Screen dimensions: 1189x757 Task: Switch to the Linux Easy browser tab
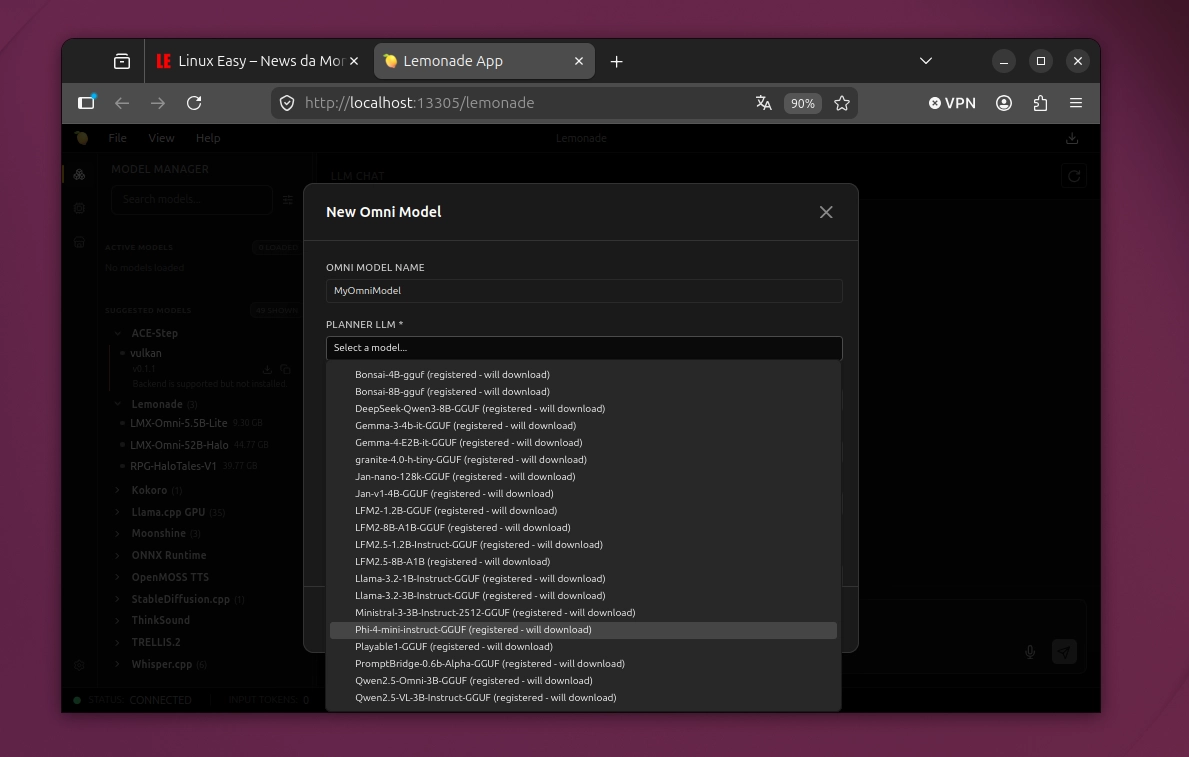point(257,61)
